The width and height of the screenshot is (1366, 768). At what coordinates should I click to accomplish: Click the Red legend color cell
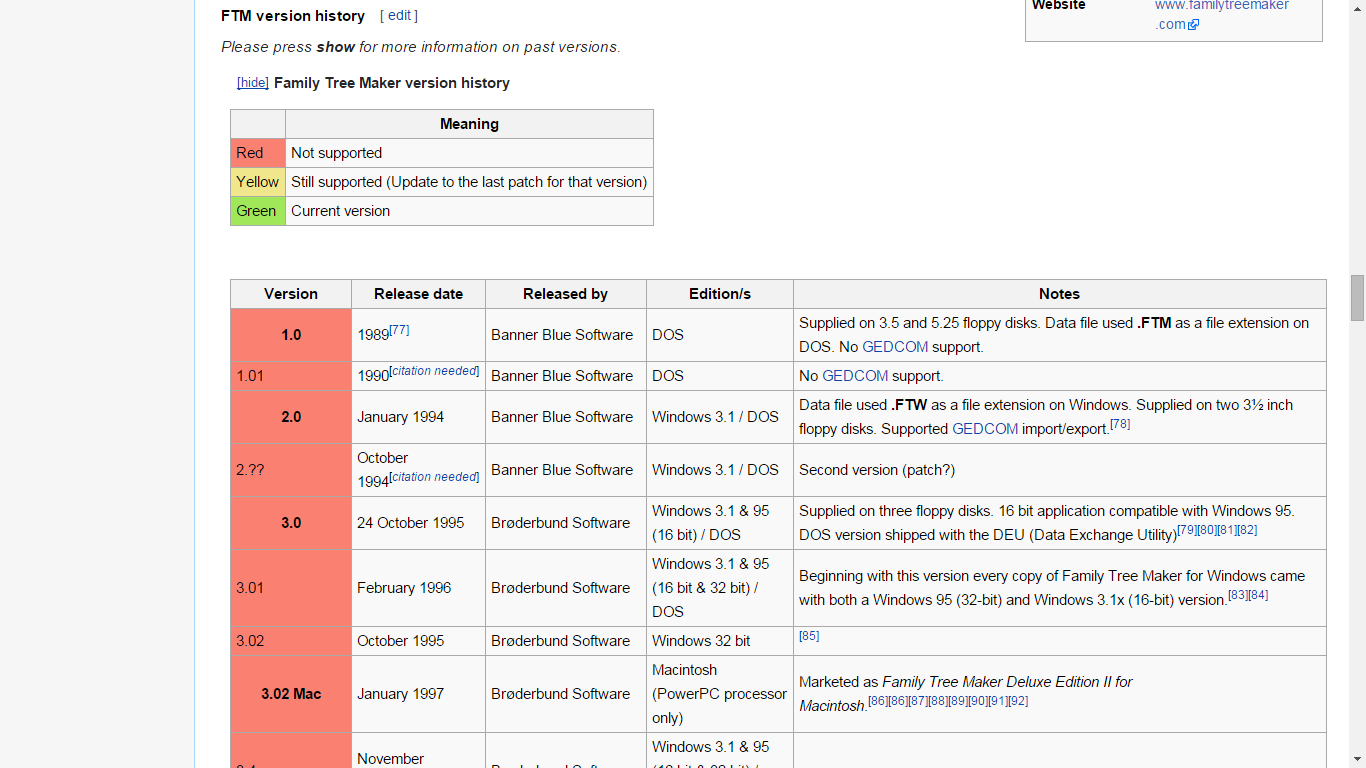pos(258,153)
